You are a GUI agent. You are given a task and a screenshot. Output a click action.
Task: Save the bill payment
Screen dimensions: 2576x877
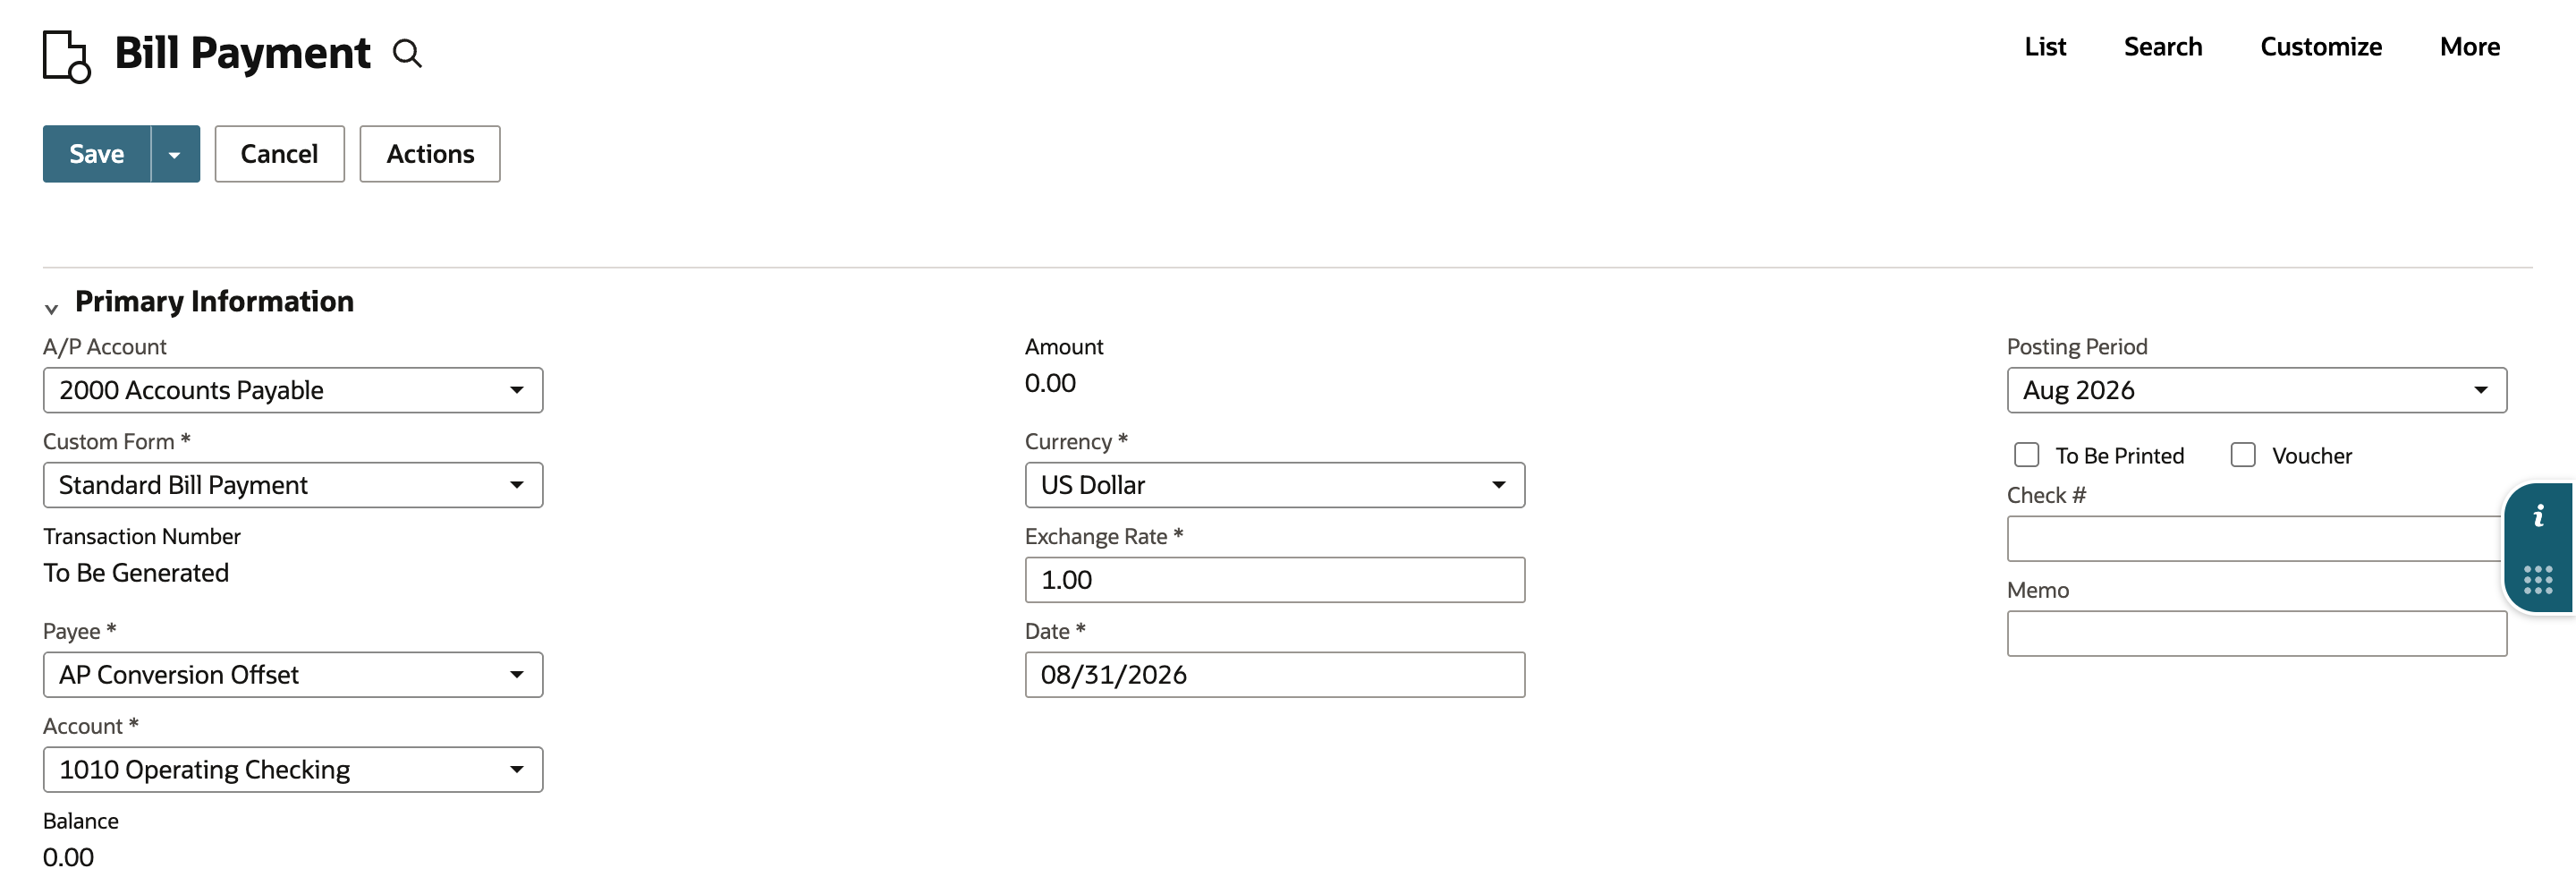tap(97, 154)
